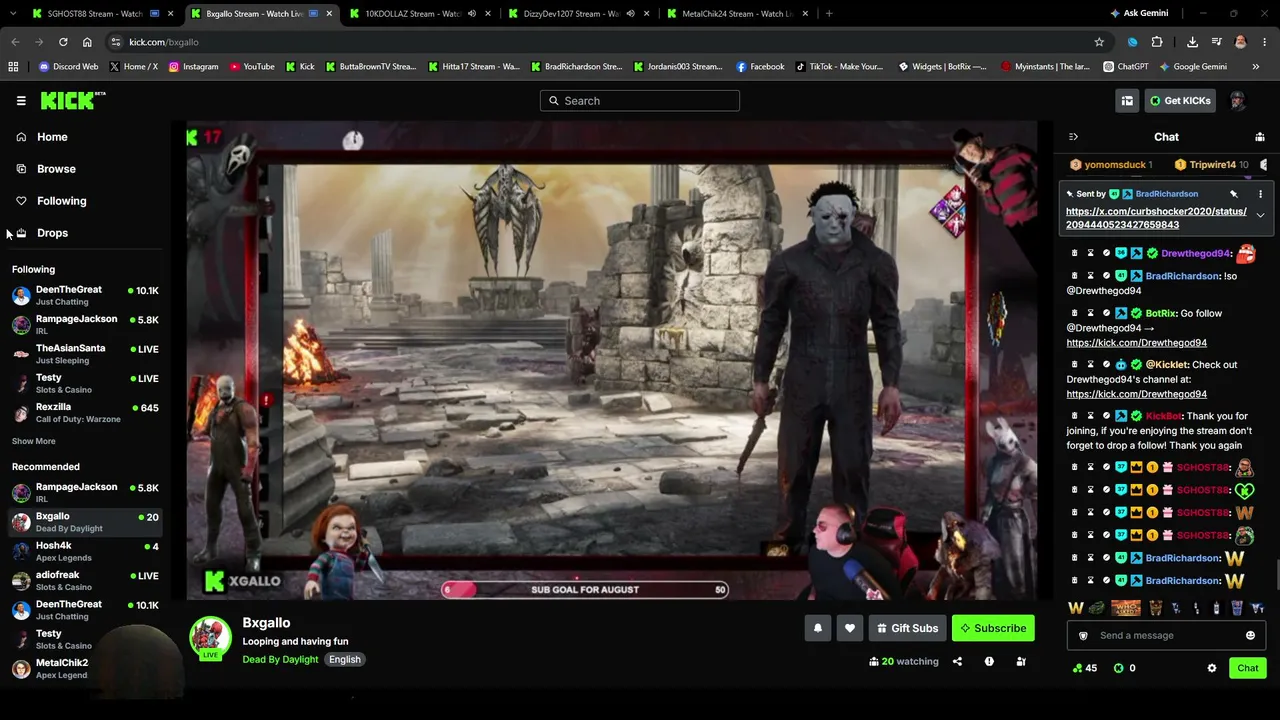Open Rexzilla channel in Following

(85, 412)
